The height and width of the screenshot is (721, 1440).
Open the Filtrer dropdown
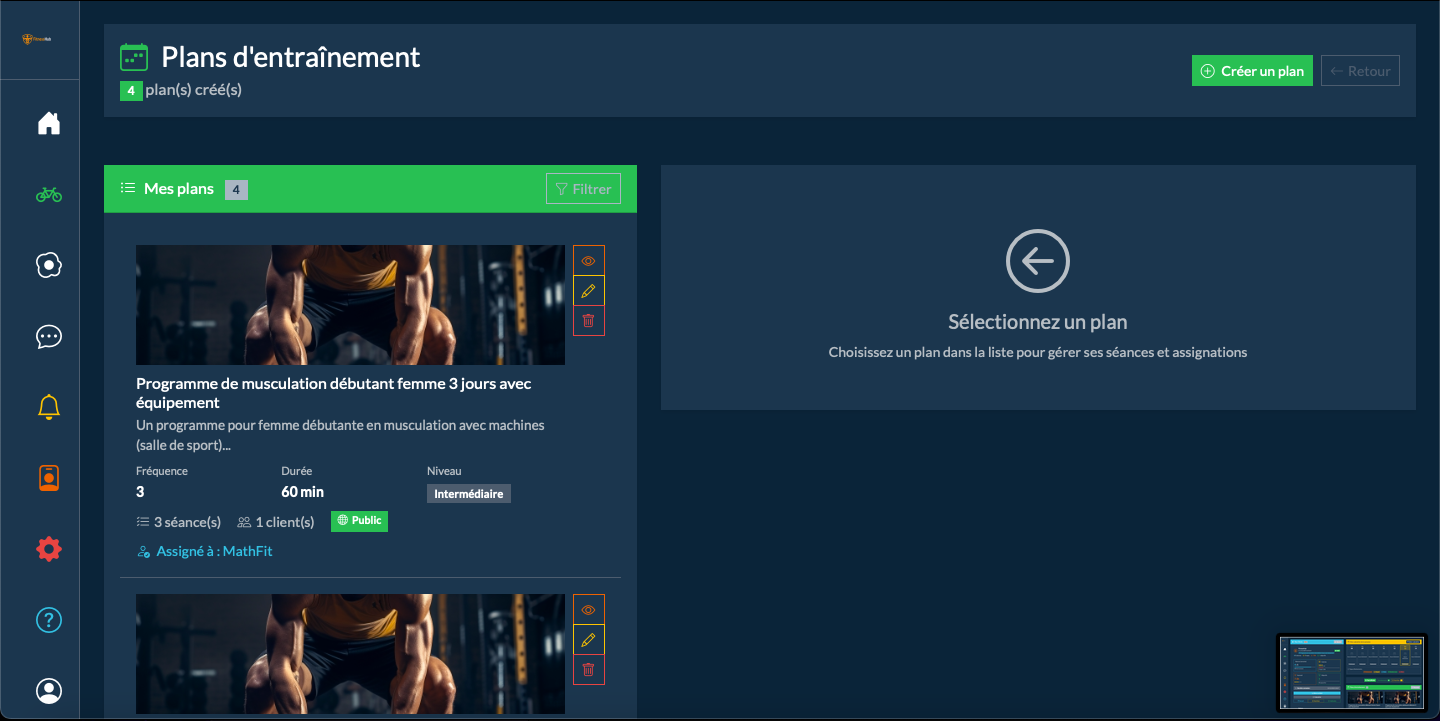(583, 188)
